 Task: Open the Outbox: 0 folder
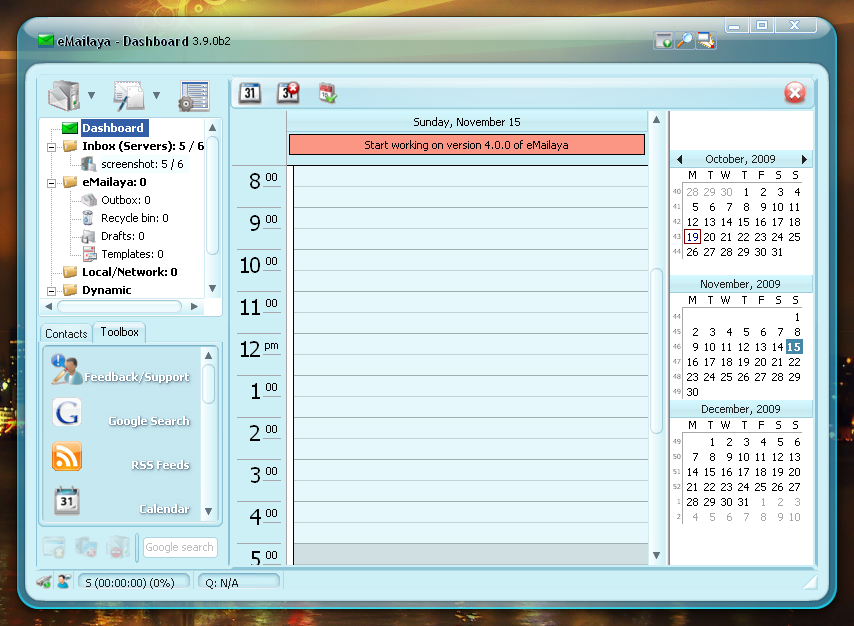[x=126, y=200]
